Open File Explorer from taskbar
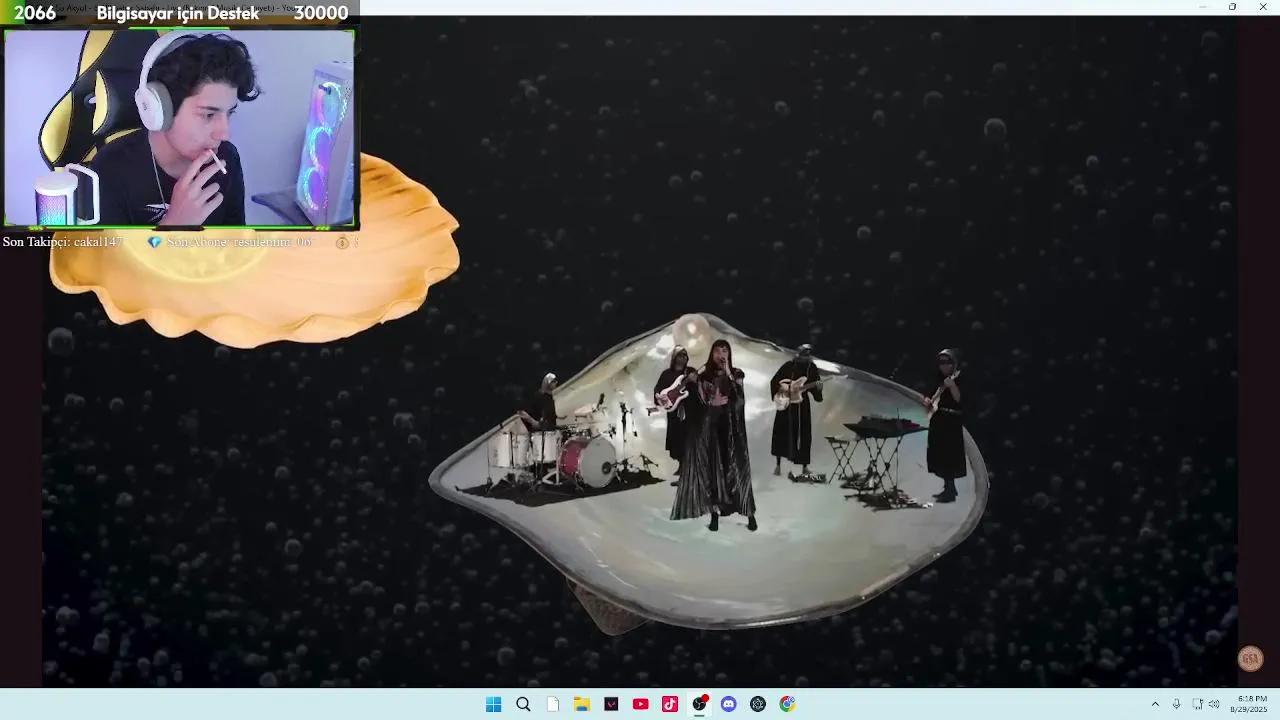 pyautogui.click(x=582, y=704)
